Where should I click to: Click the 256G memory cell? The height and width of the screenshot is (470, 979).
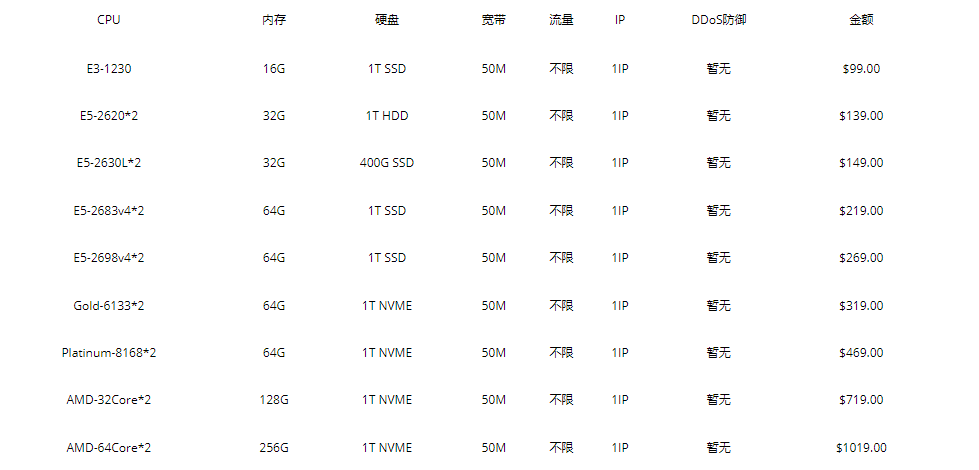point(274,447)
